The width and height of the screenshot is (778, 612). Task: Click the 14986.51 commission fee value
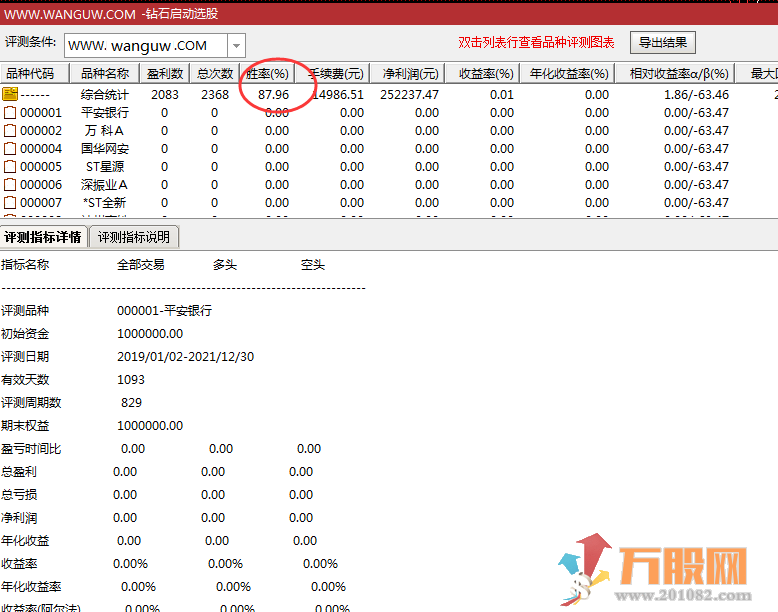pyautogui.click(x=338, y=94)
